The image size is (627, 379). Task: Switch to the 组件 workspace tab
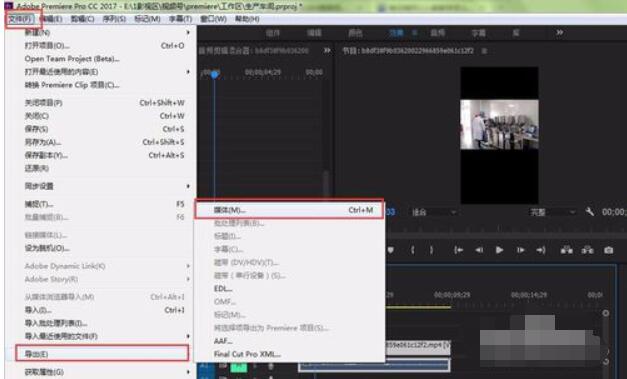click(273, 33)
